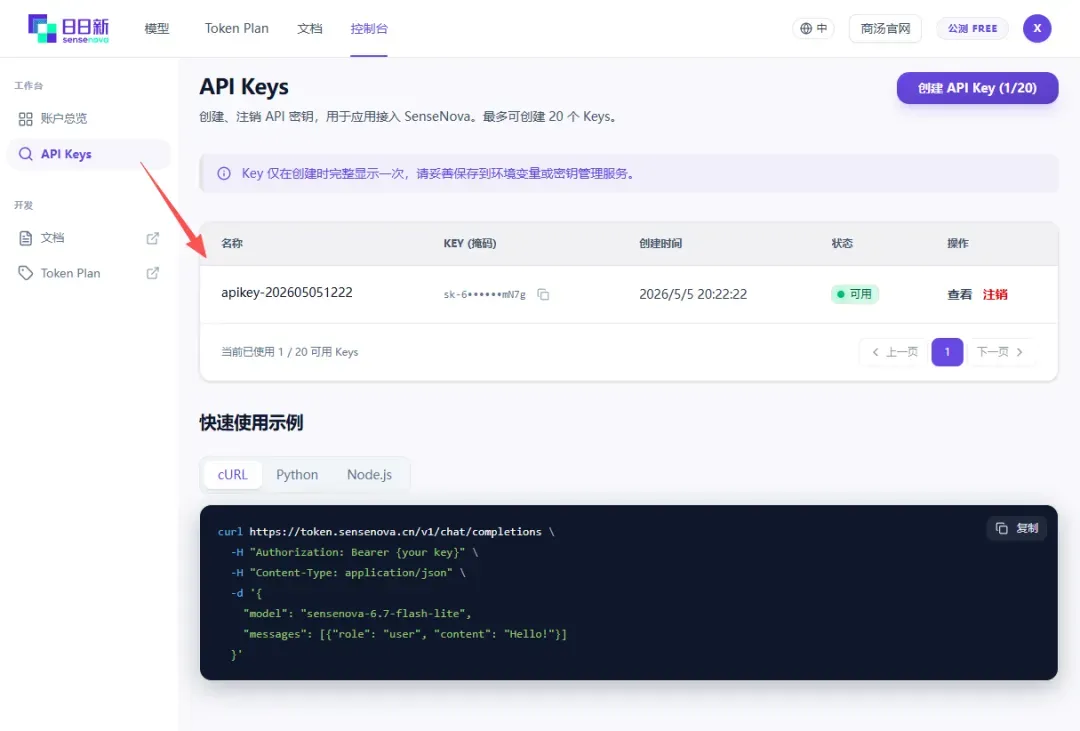Click the 账户总览 grid icon
The image size is (1080, 731).
[25, 119]
